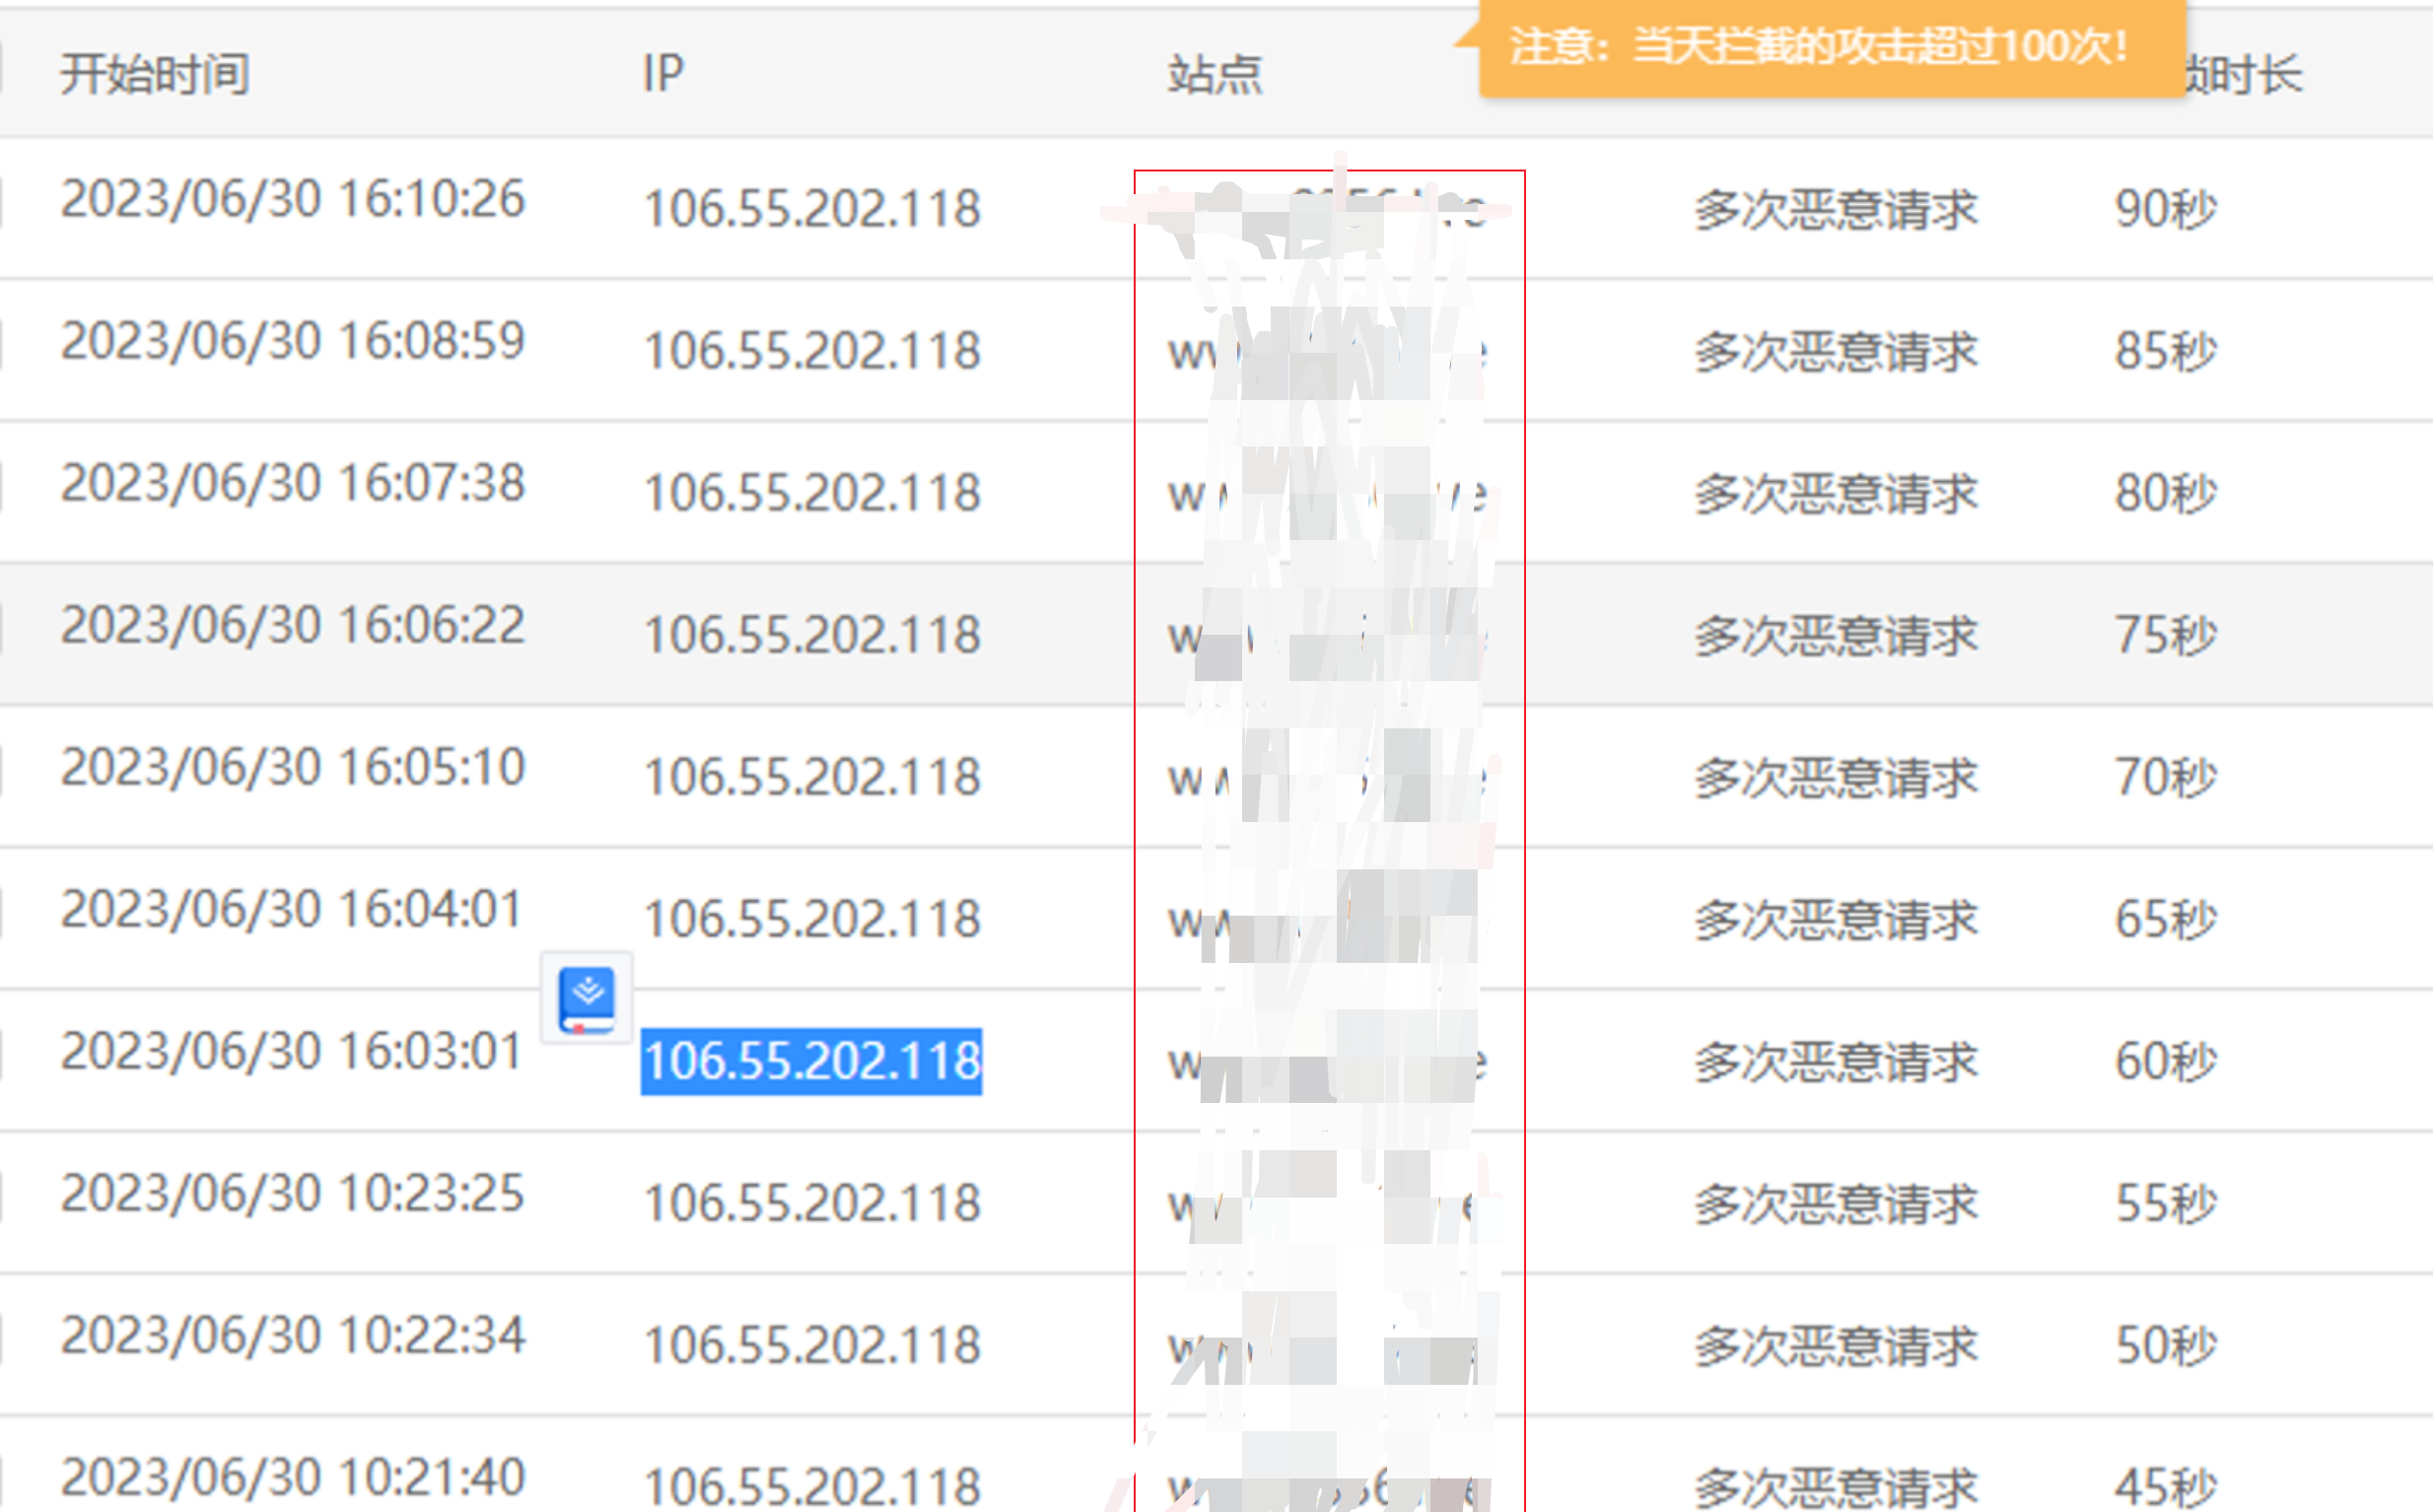Click the blue translate book floating icon
This screenshot has width=2433, height=1512.
[x=587, y=998]
